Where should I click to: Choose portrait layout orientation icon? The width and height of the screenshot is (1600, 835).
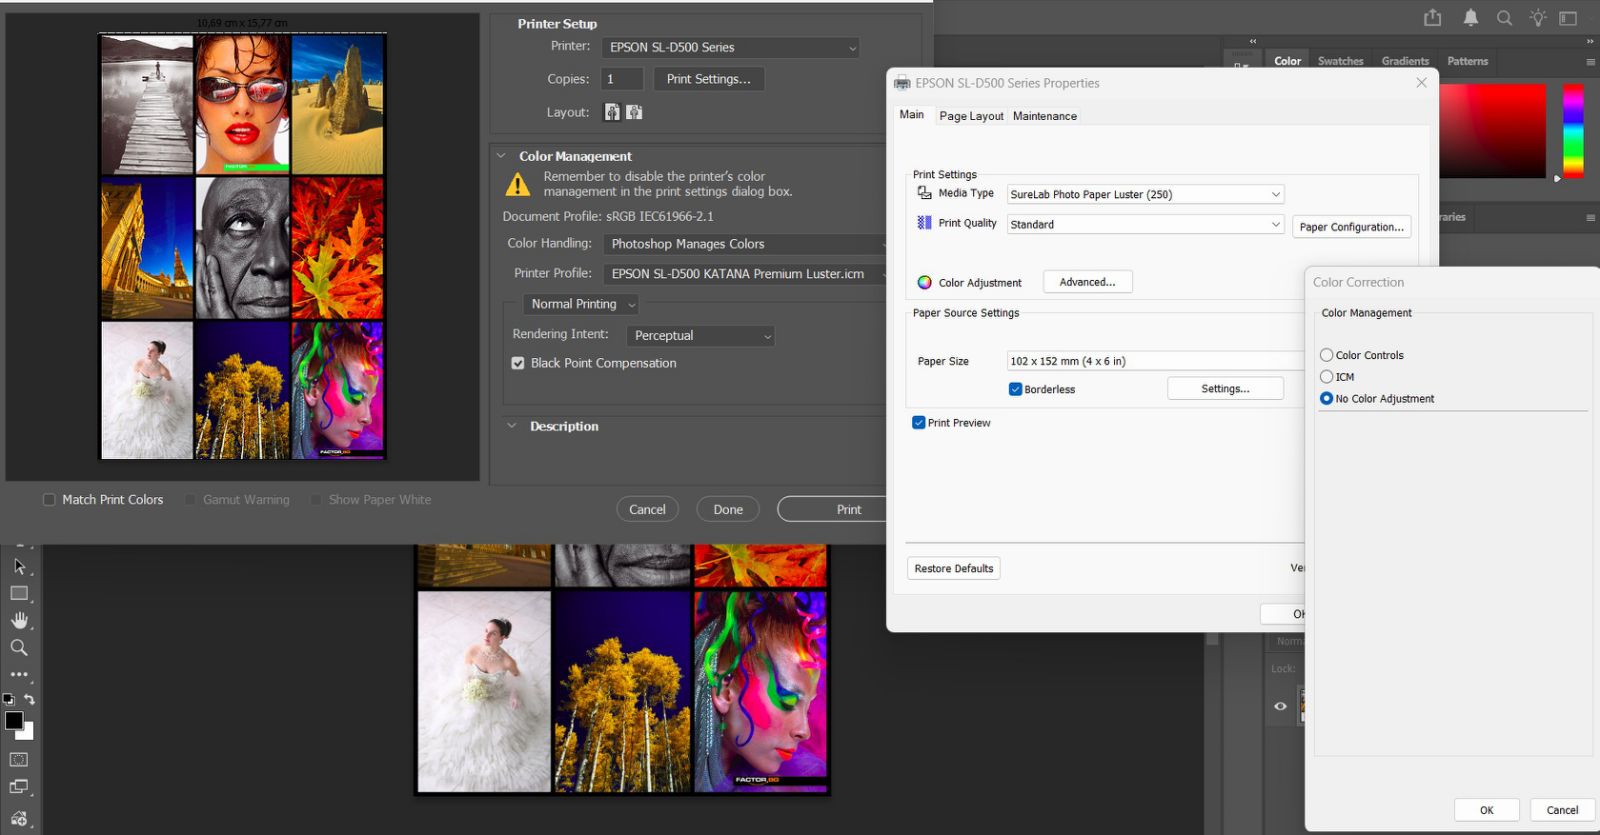coord(612,112)
